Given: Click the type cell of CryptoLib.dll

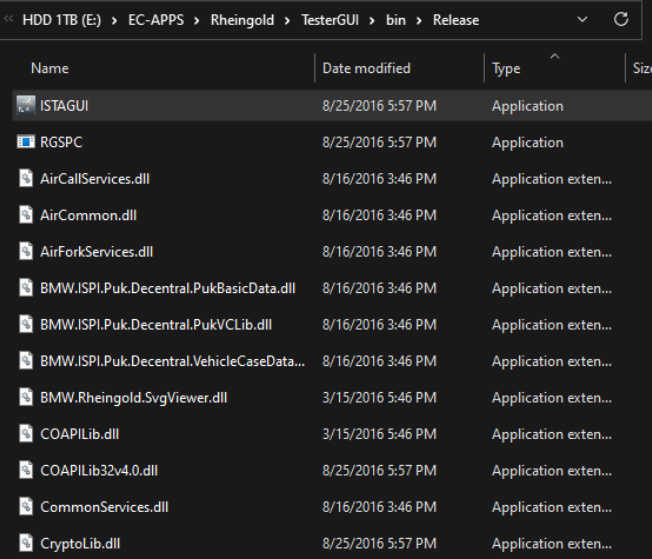Looking at the screenshot, I should (x=552, y=544).
